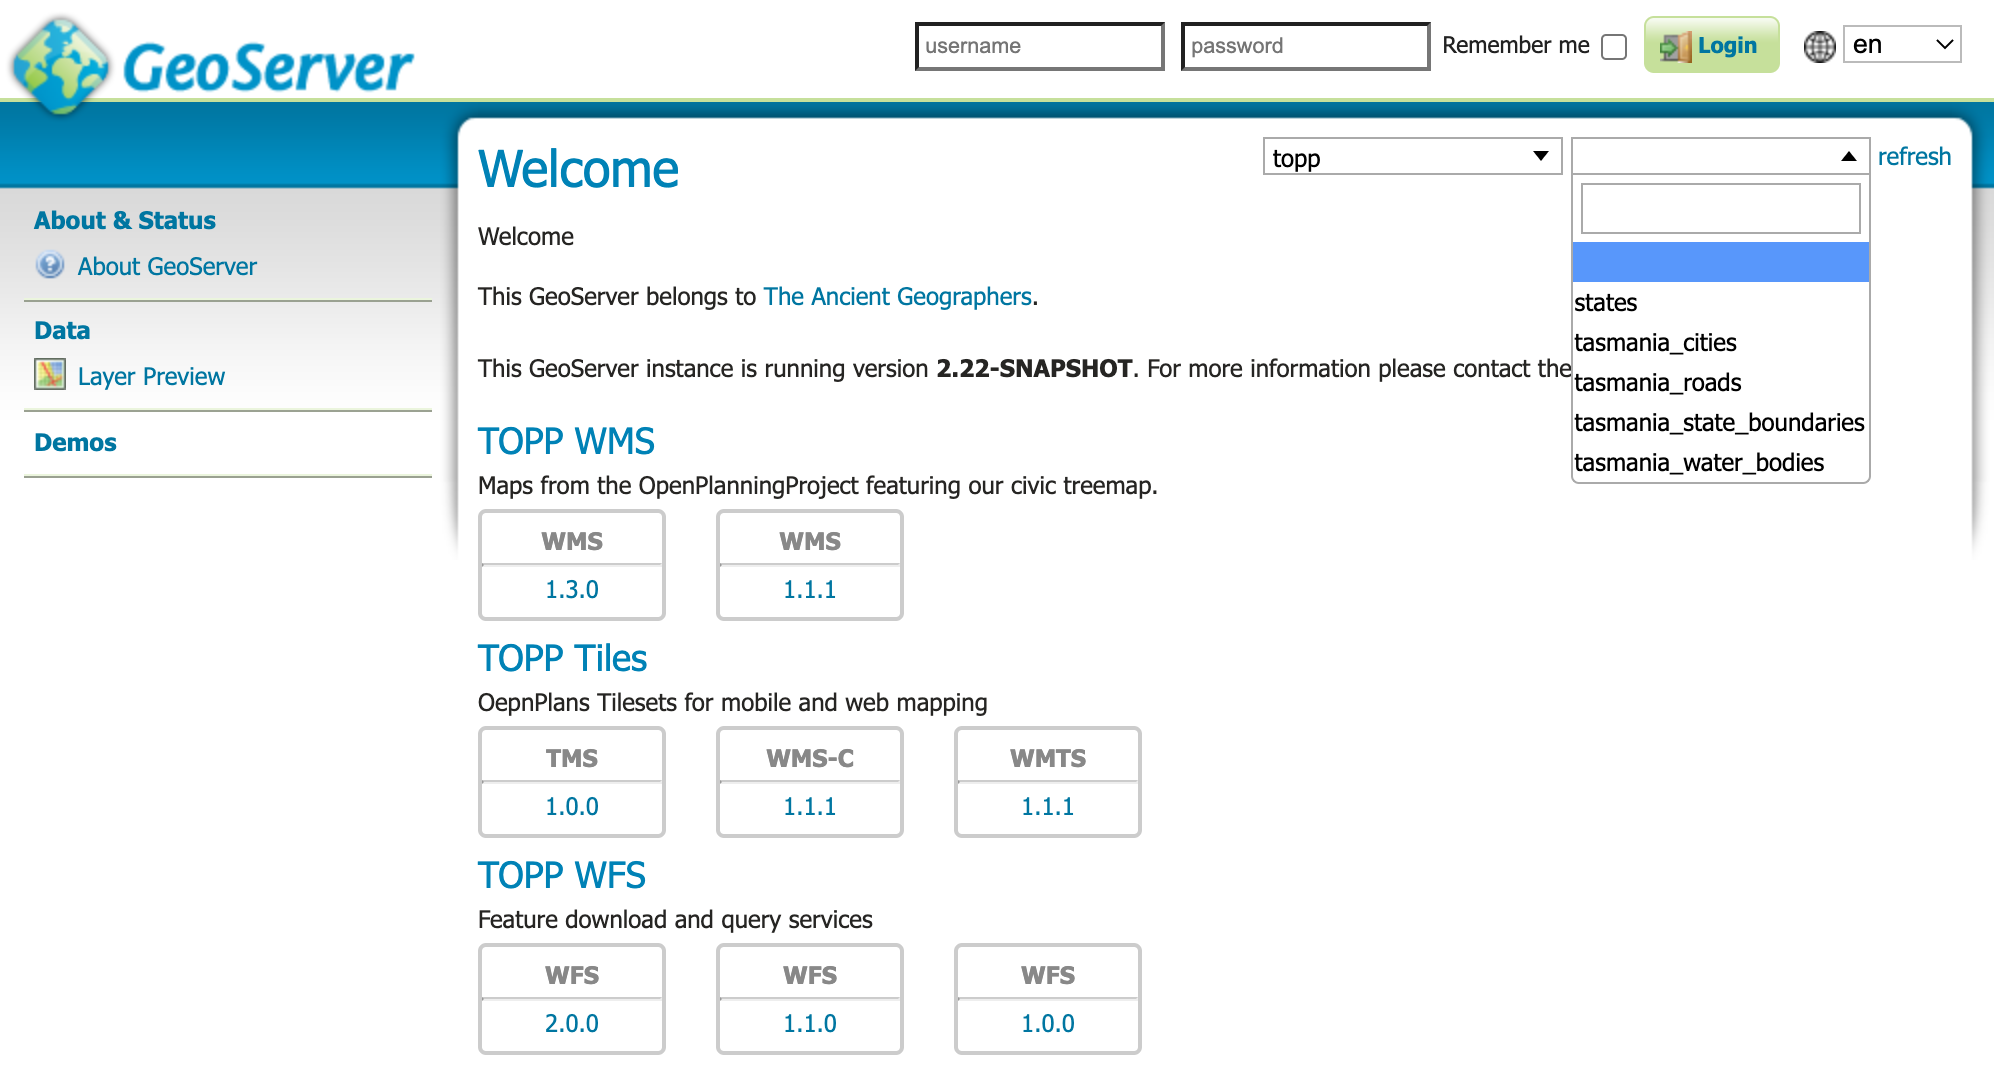Screen dimensions: 1994x1076
Task: Select states from the layer list
Action: (x=1719, y=302)
